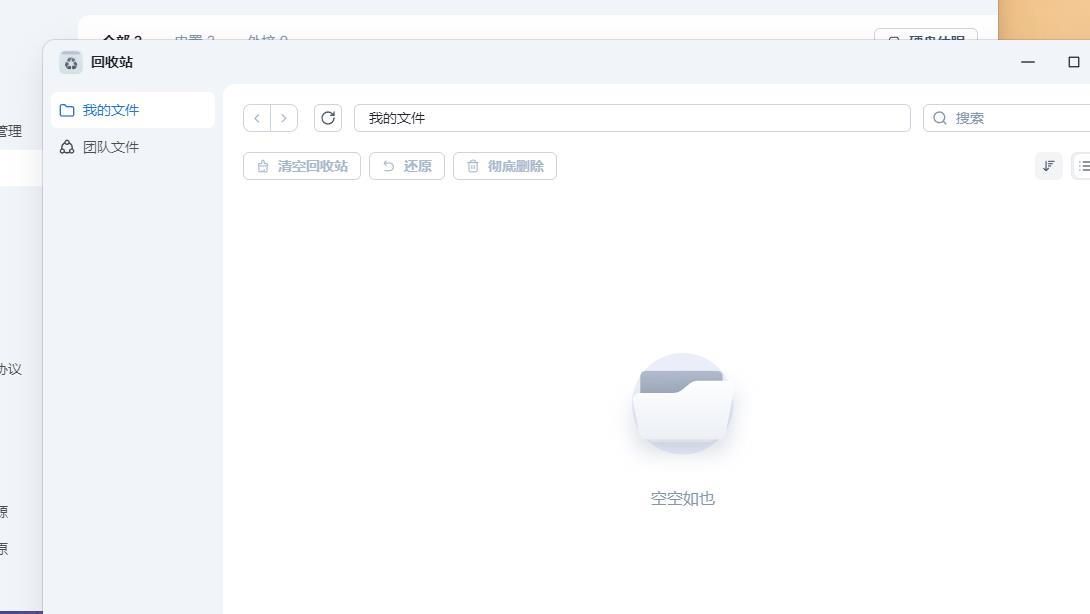Click the magnifier icon in search box

click(940, 118)
